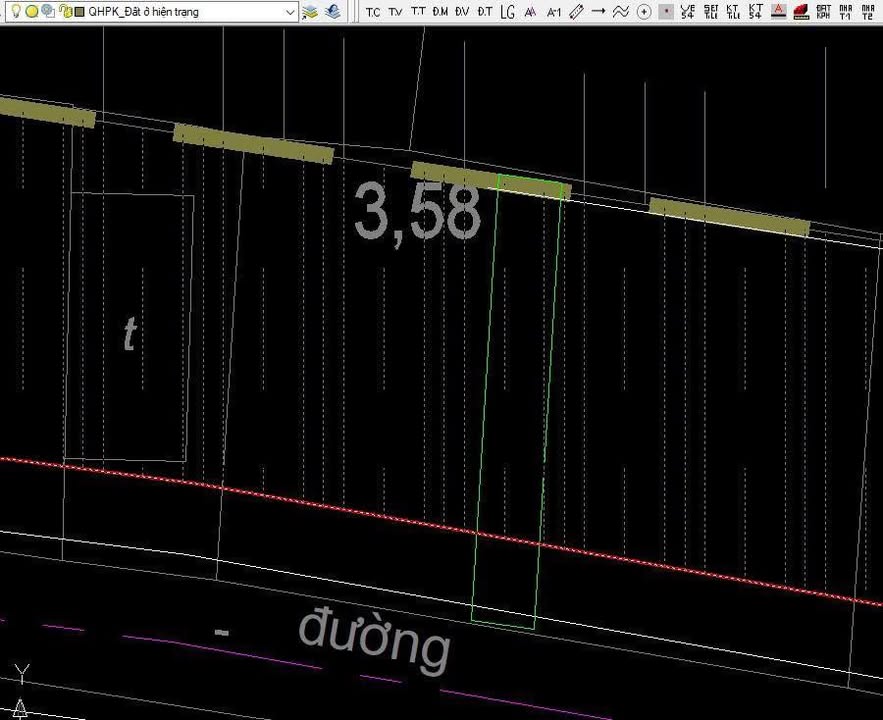The image size is (883, 720).
Task: Click the AA text style button
Action: point(532,12)
